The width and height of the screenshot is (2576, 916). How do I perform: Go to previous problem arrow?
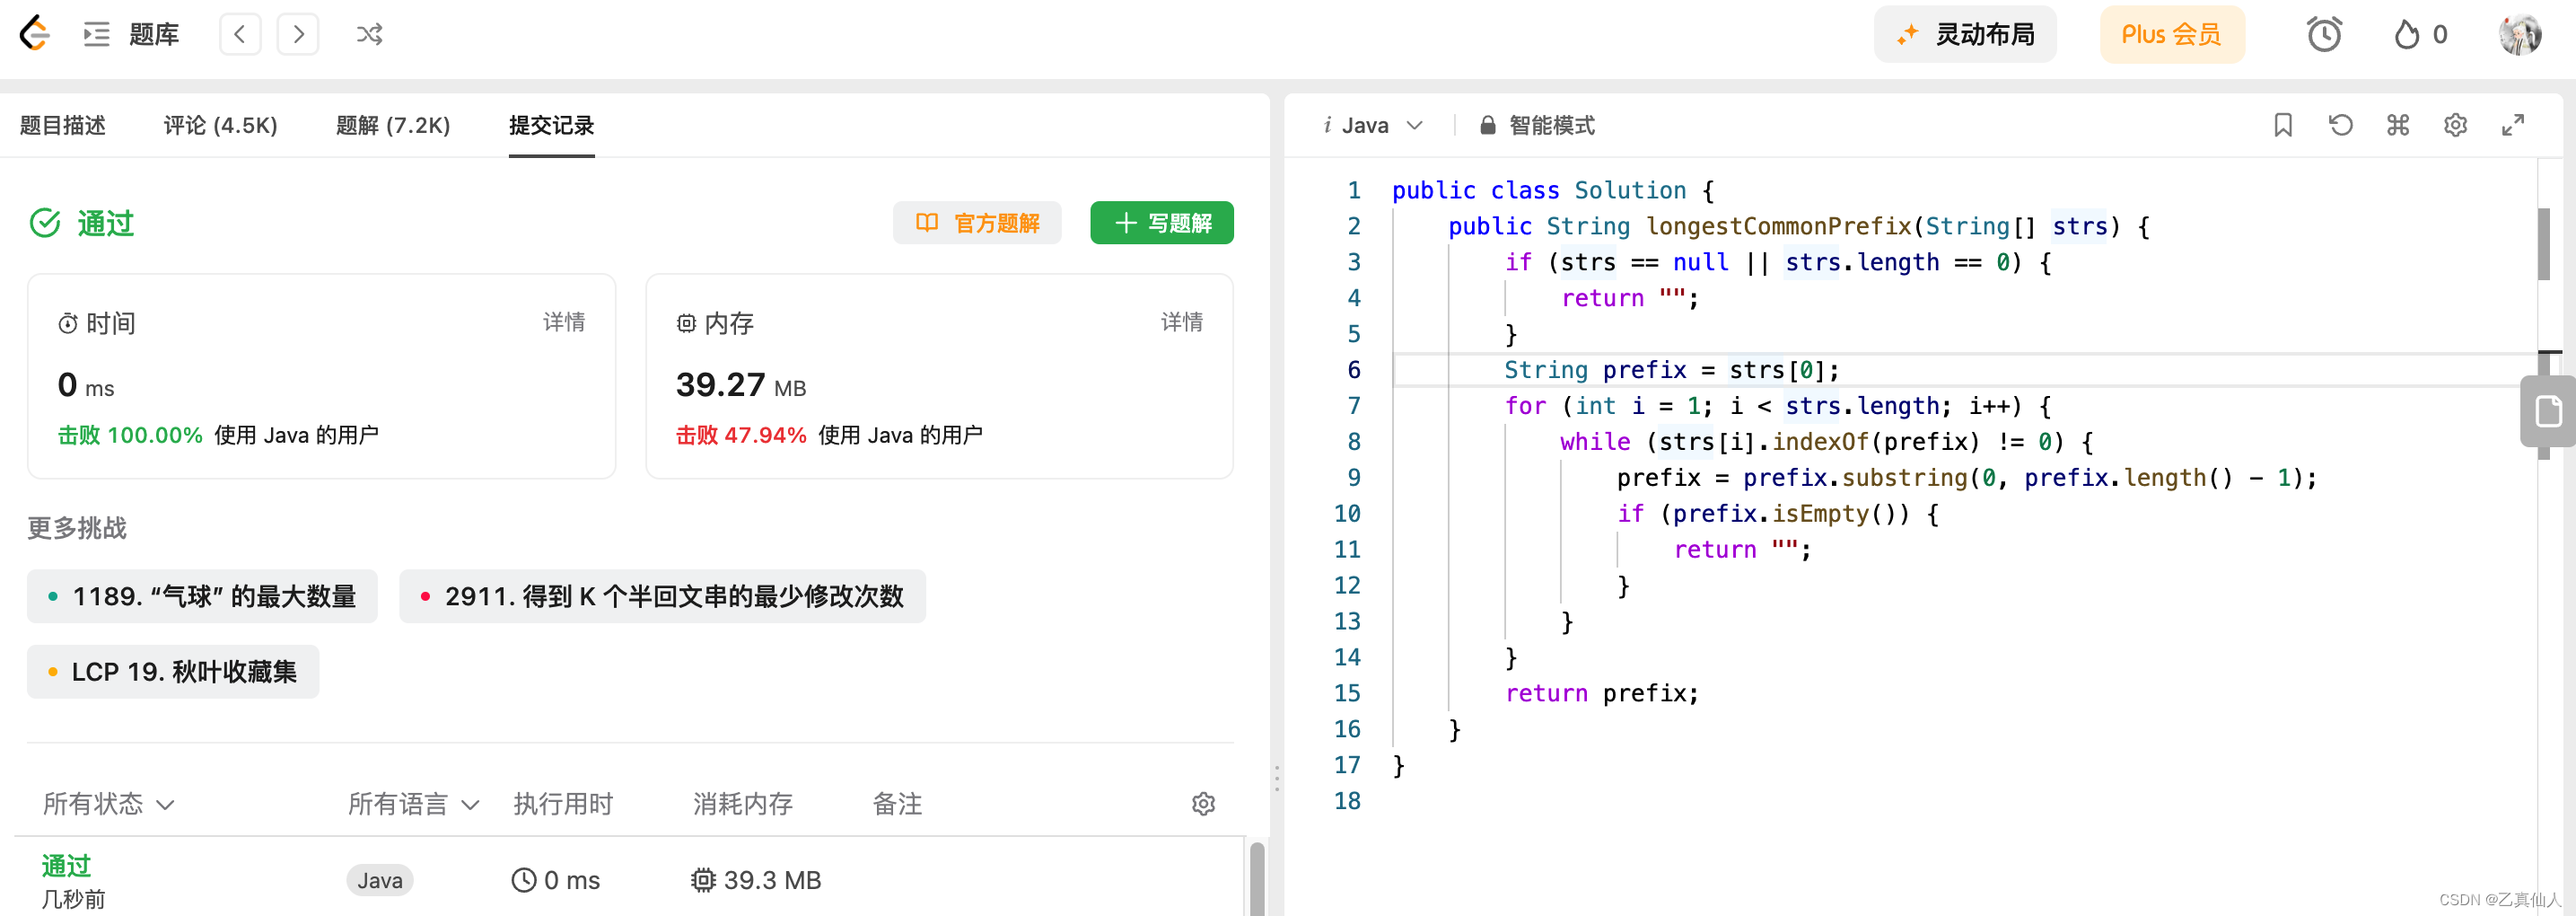pyautogui.click(x=240, y=35)
